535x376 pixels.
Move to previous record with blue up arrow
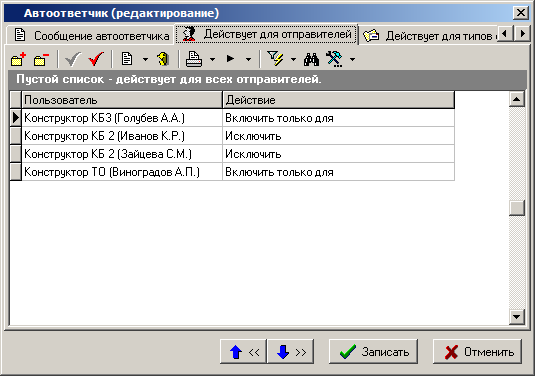(x=244, y=351)
